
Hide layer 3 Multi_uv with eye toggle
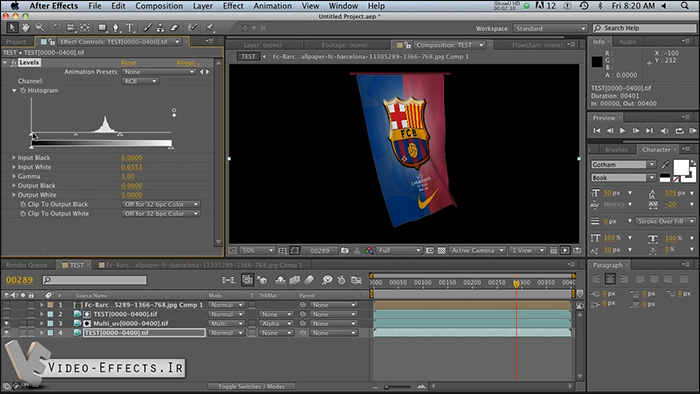(x=7, y=323)
